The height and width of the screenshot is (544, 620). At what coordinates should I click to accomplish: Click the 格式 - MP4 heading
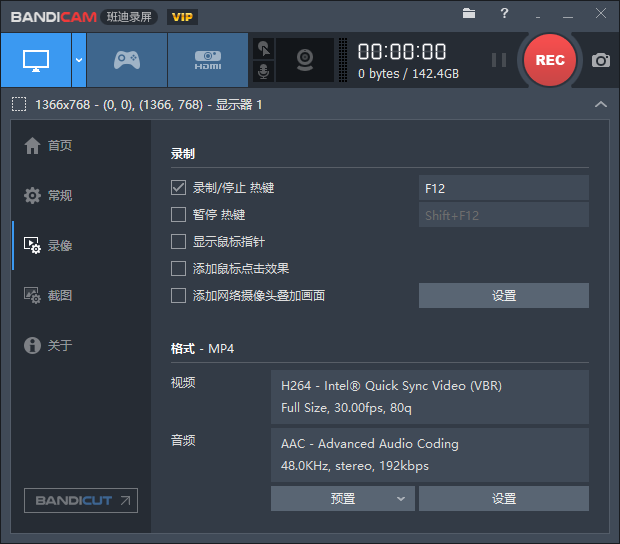202,349
